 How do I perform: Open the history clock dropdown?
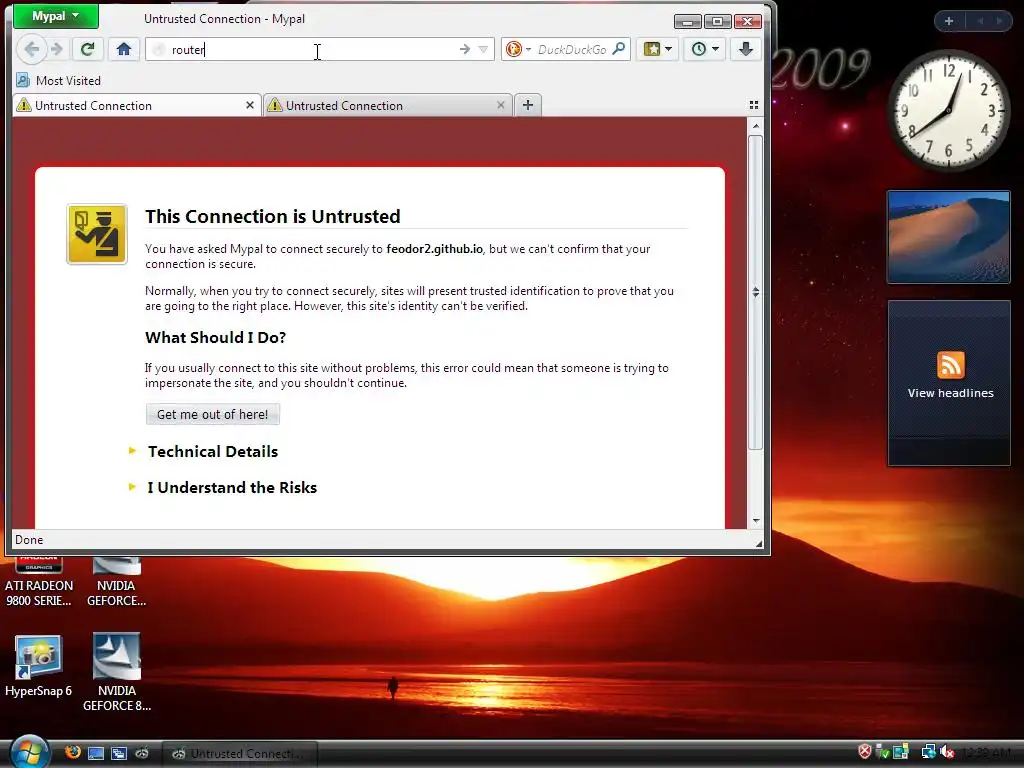(705, 49)
